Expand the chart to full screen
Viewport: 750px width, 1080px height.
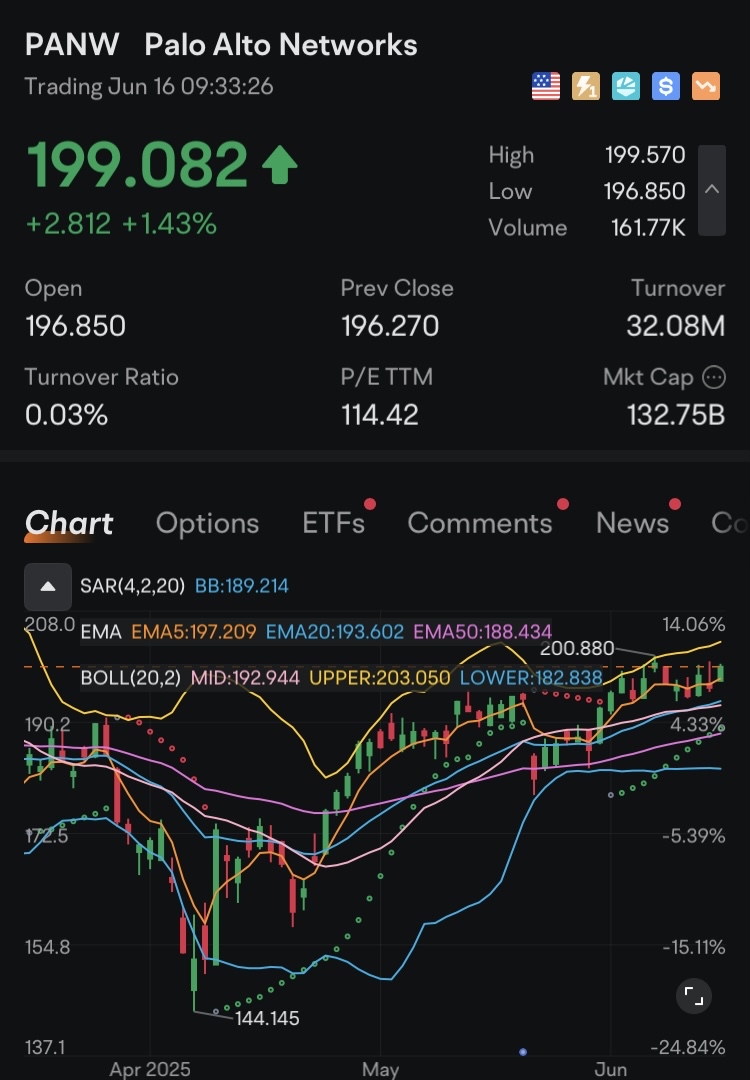[x=694, y=996]
